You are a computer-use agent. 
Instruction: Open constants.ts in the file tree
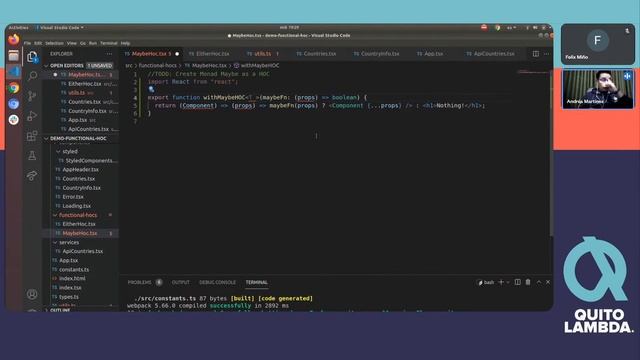tap(74, 269)
